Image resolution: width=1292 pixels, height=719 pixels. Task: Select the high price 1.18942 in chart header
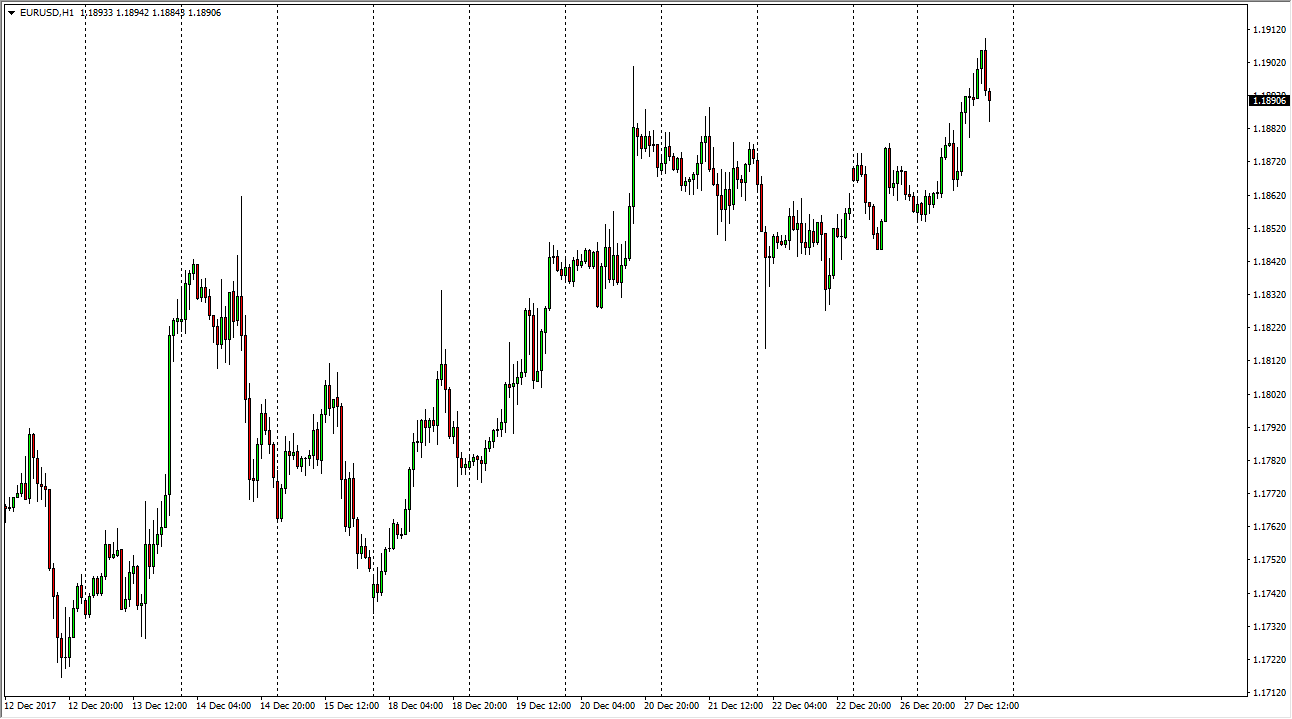pos(132,13)
